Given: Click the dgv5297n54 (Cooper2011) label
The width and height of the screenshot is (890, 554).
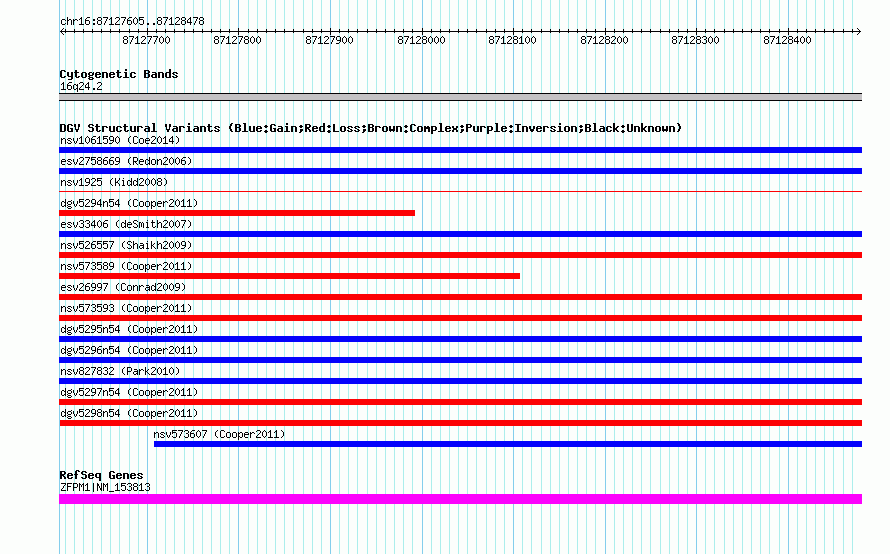Looking at the screenshot, I should (x=129, y=392).
